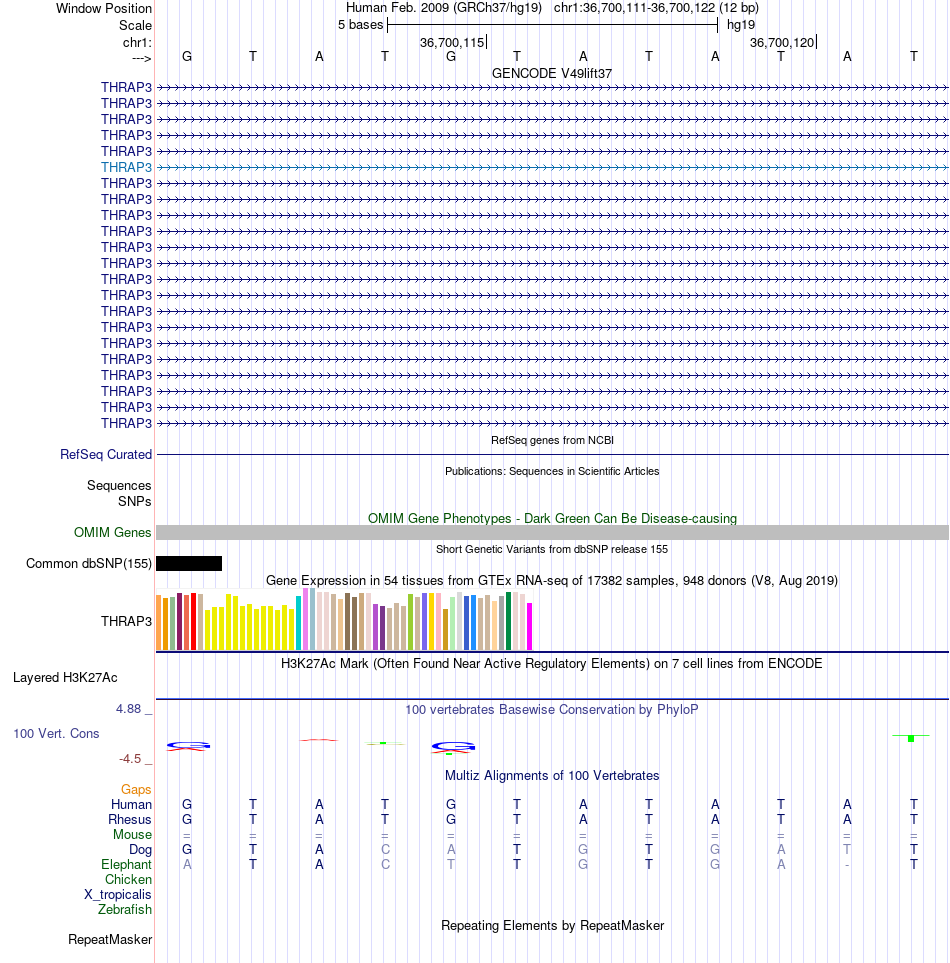The image size is (950, 963).
Task: Click the SNPs track label
Action: 134,501
